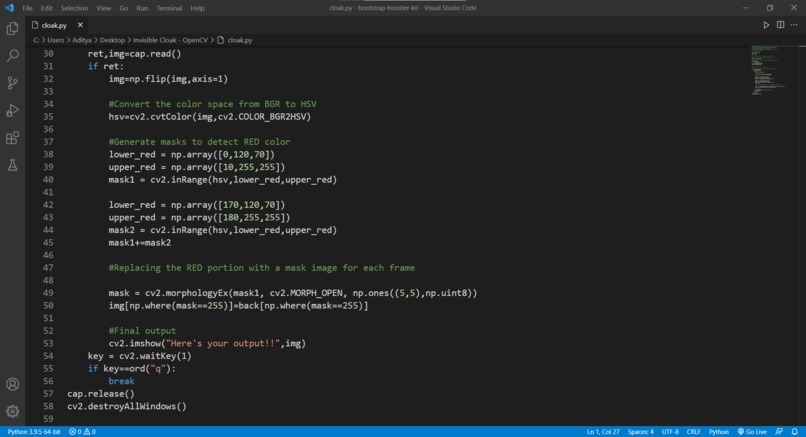806x437 pixels.
Task: Click 'mask2 = cv2.inRange' code line
Action: click(223, 230)
